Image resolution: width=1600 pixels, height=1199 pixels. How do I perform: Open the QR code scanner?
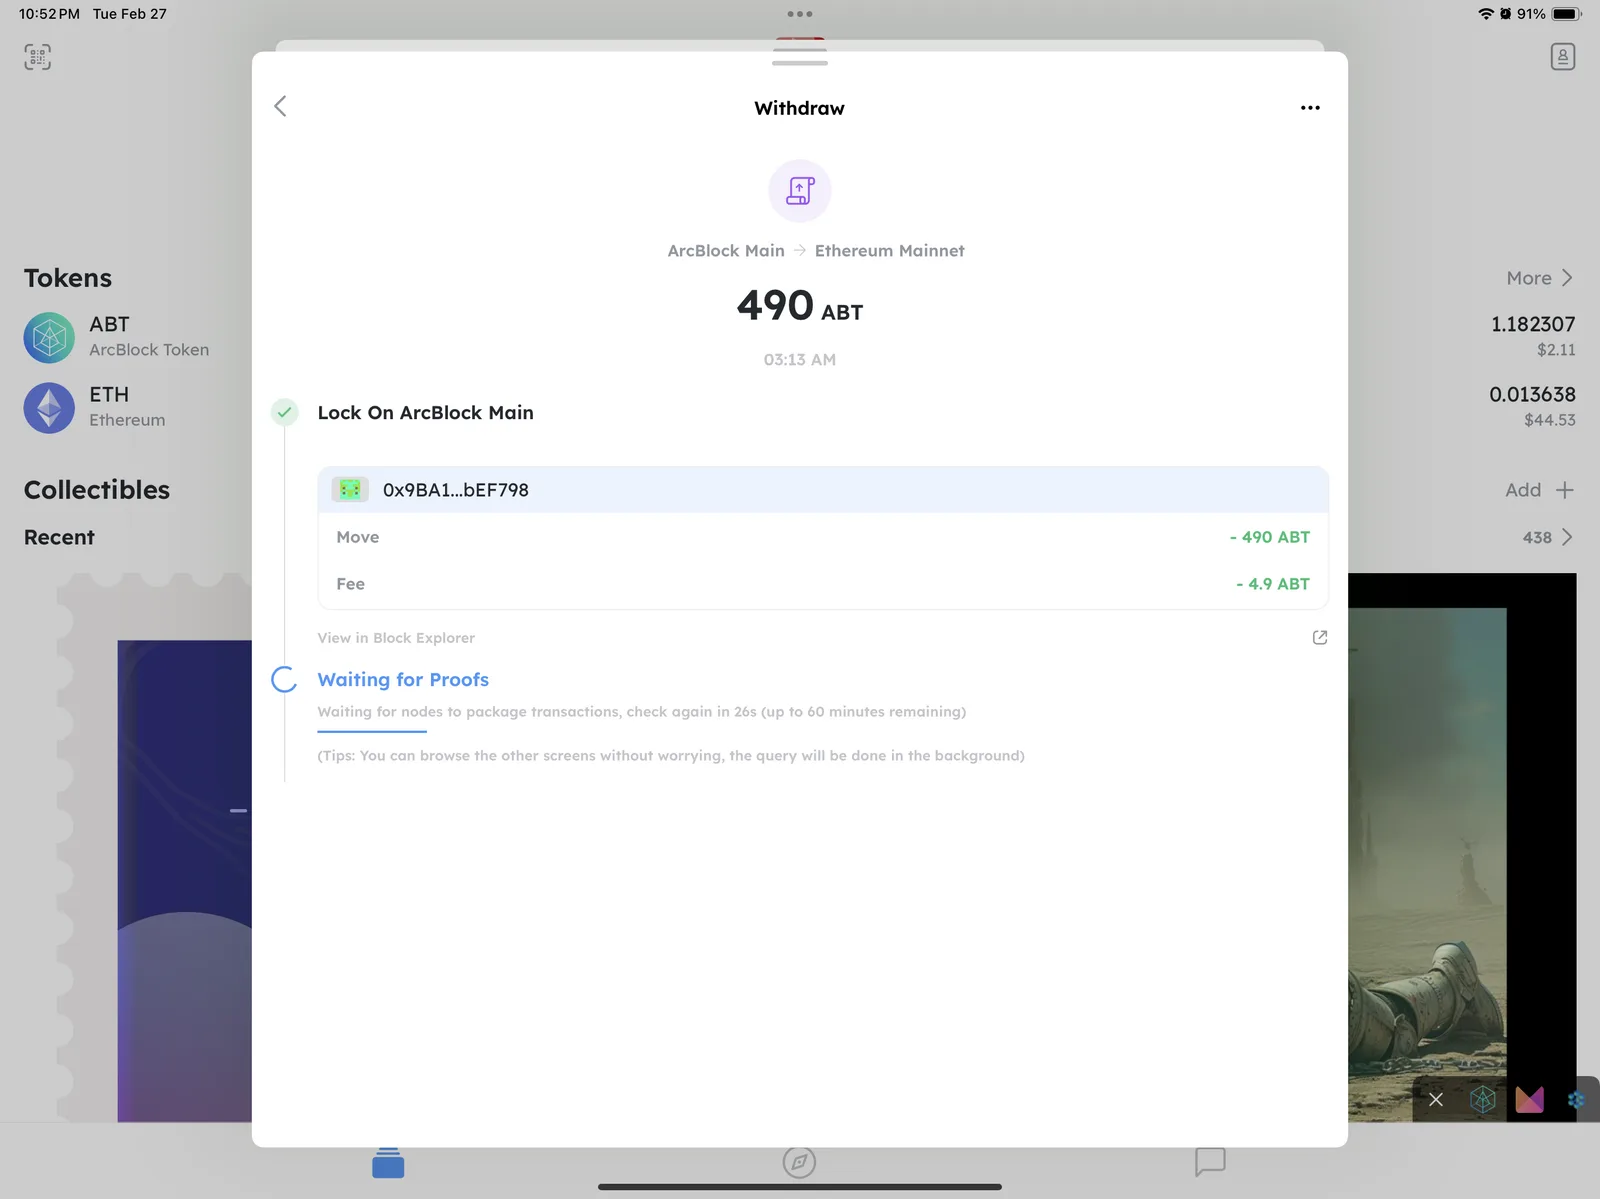point(38,57)
